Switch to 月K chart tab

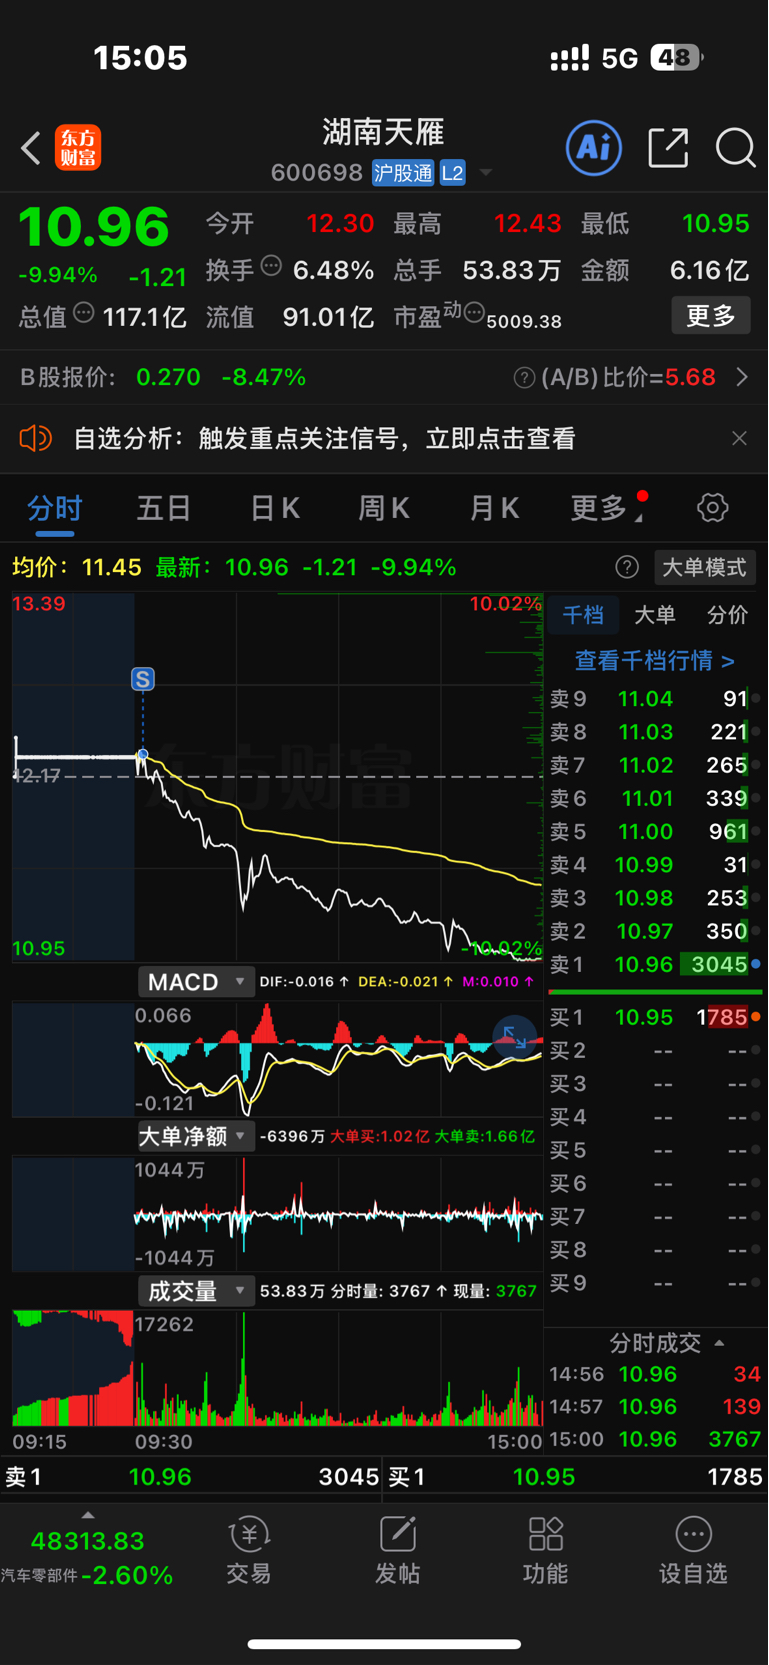[494, 507]
